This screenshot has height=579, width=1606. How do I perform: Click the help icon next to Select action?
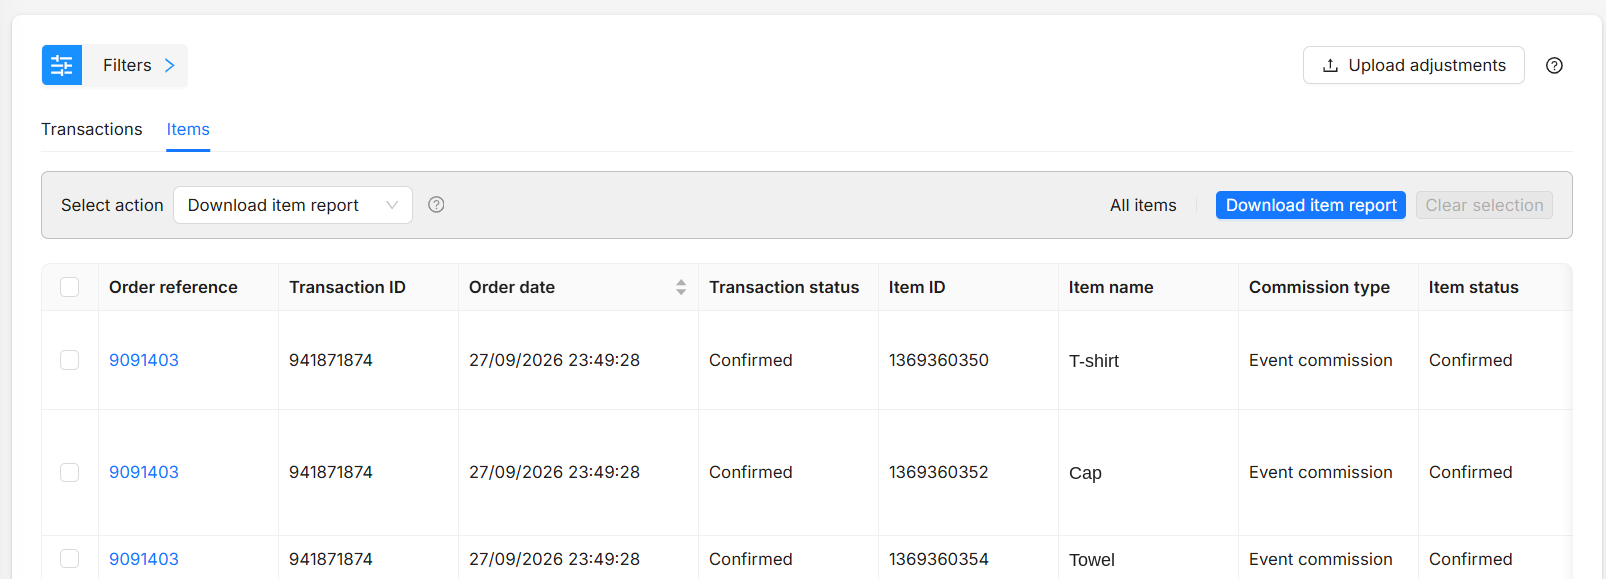[436, 204]
